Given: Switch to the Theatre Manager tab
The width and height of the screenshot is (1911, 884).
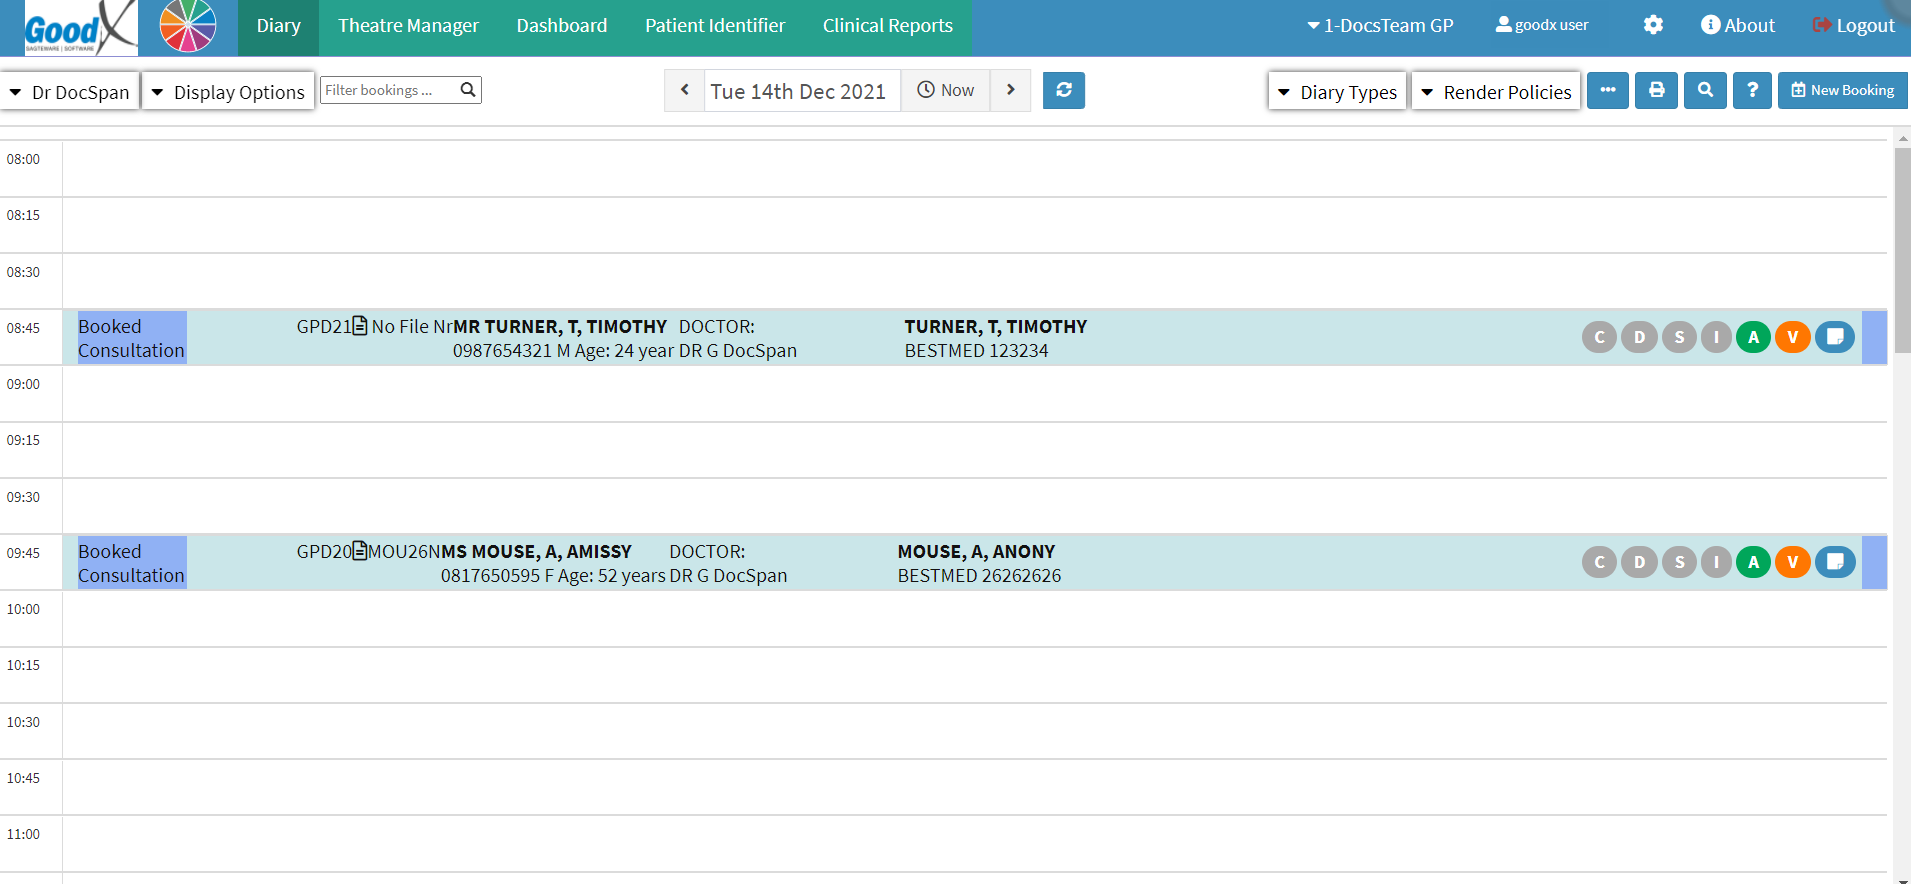Looking at the screenshot, I should pos(408,26).
